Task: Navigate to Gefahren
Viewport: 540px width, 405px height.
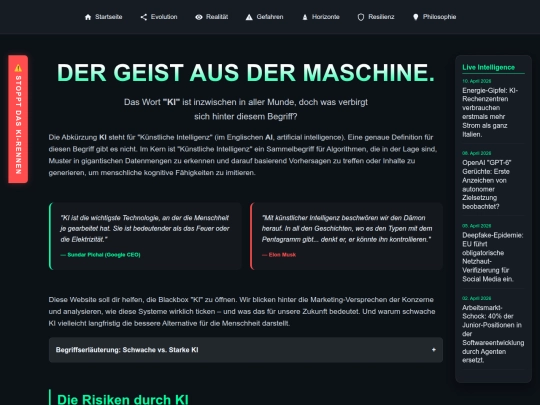Action: [264, 17]
